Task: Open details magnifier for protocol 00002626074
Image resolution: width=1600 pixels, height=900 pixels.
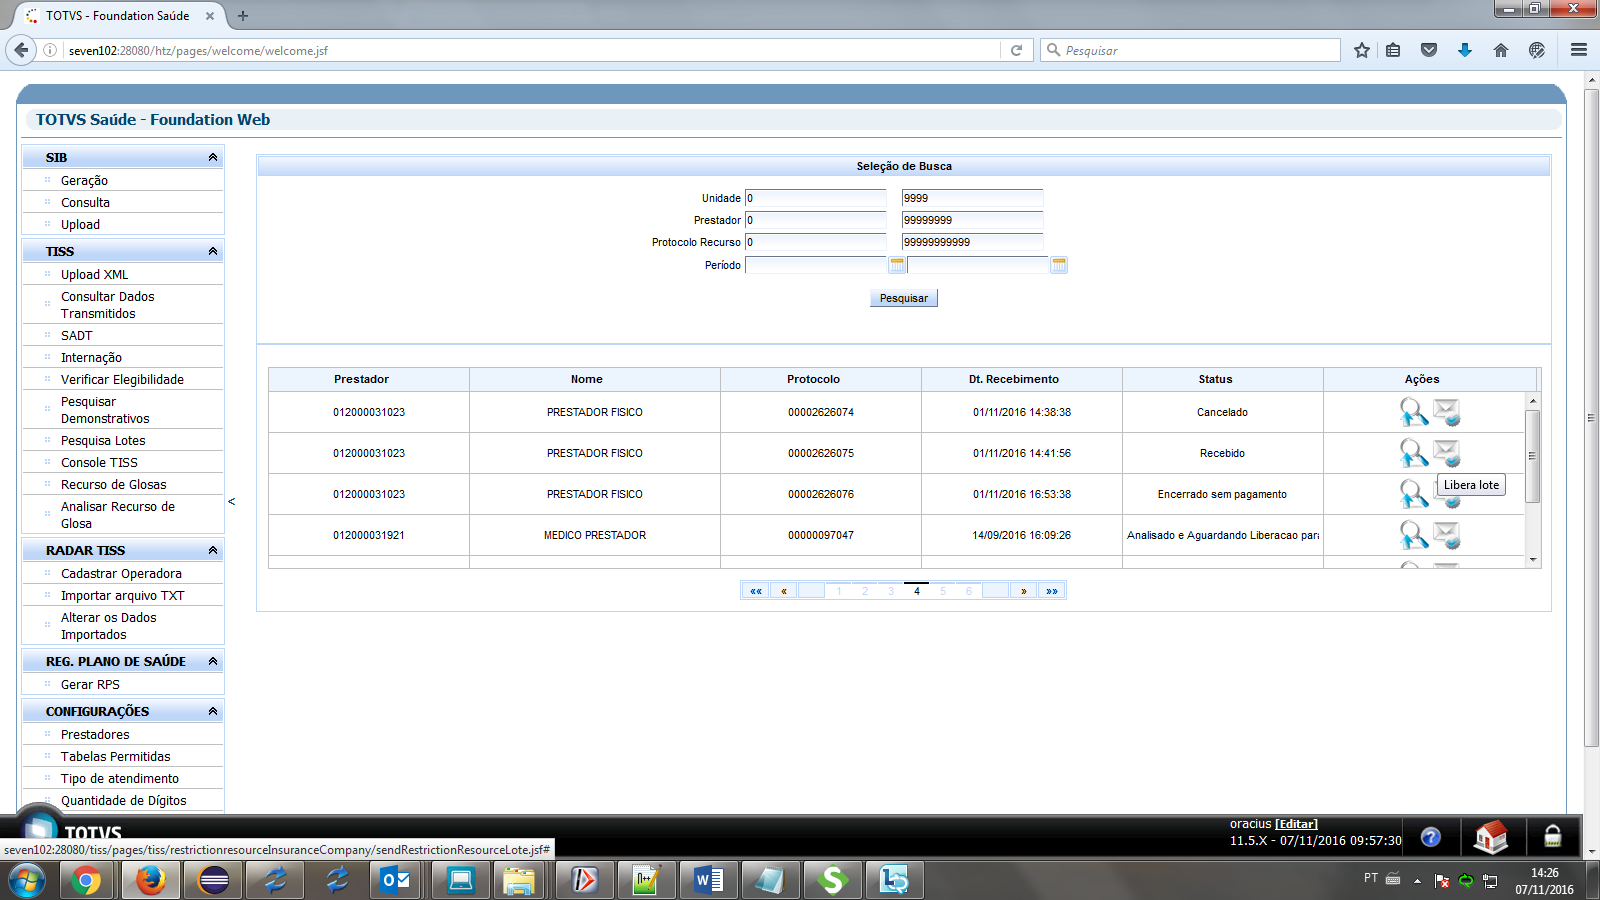Action: (1413, 412)
